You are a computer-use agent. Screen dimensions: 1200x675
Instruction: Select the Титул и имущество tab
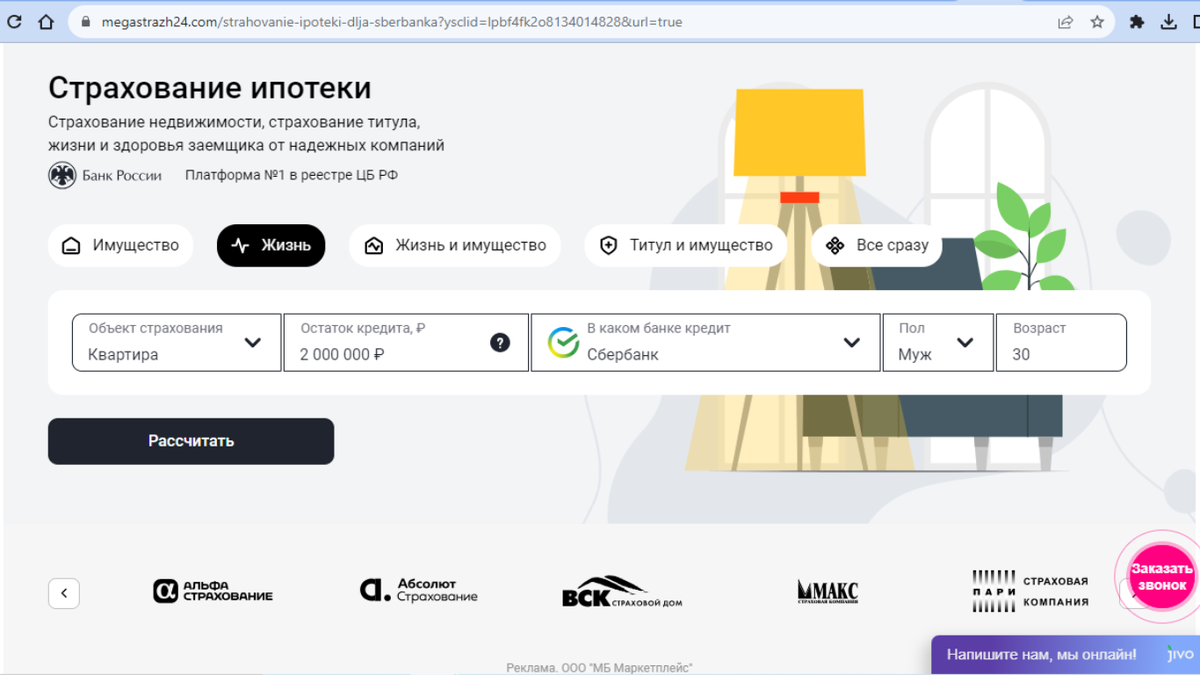(686, 245)
